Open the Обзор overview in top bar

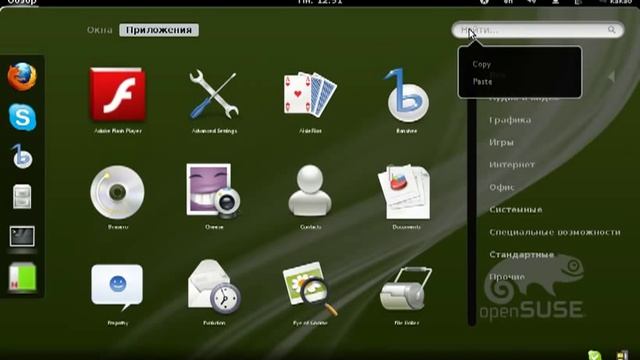22,2
